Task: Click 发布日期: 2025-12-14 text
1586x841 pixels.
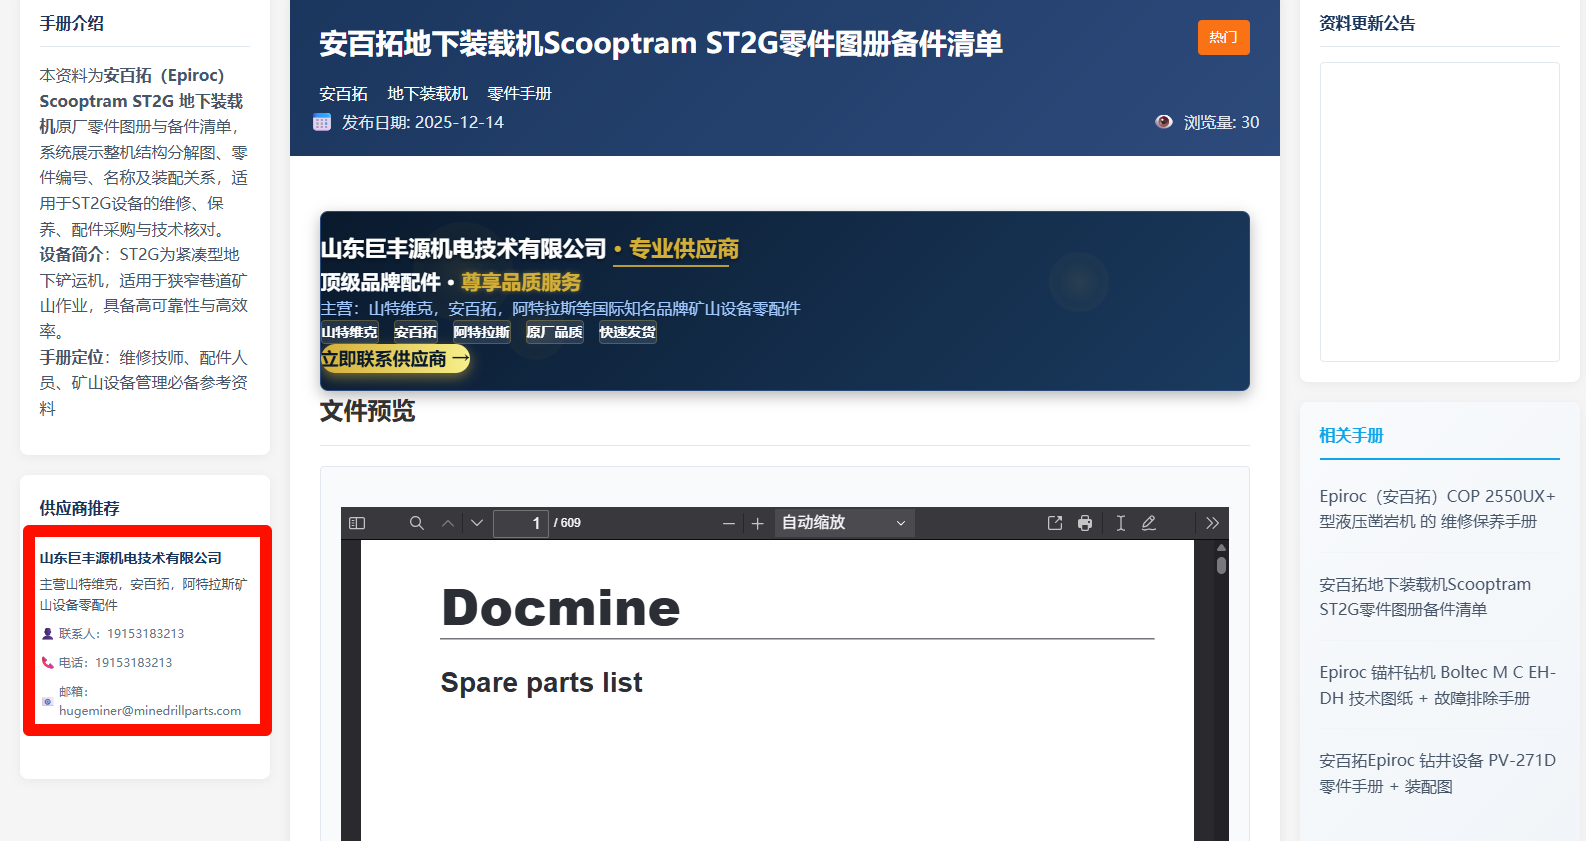Action: click(x=423, y=122)
